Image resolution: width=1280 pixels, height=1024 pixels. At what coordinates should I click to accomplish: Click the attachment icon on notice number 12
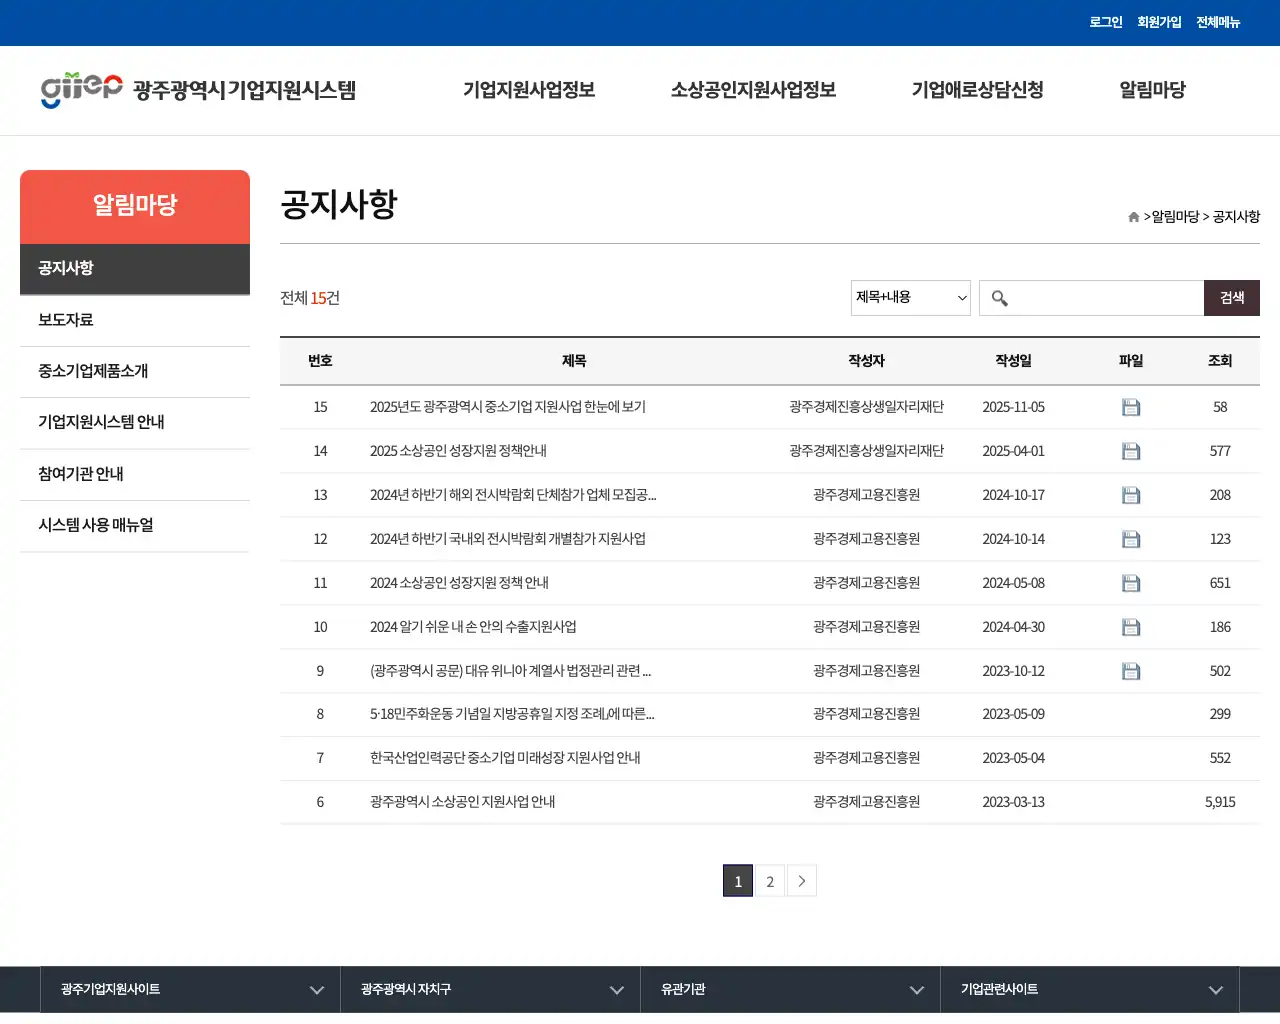pos(1131,539)
